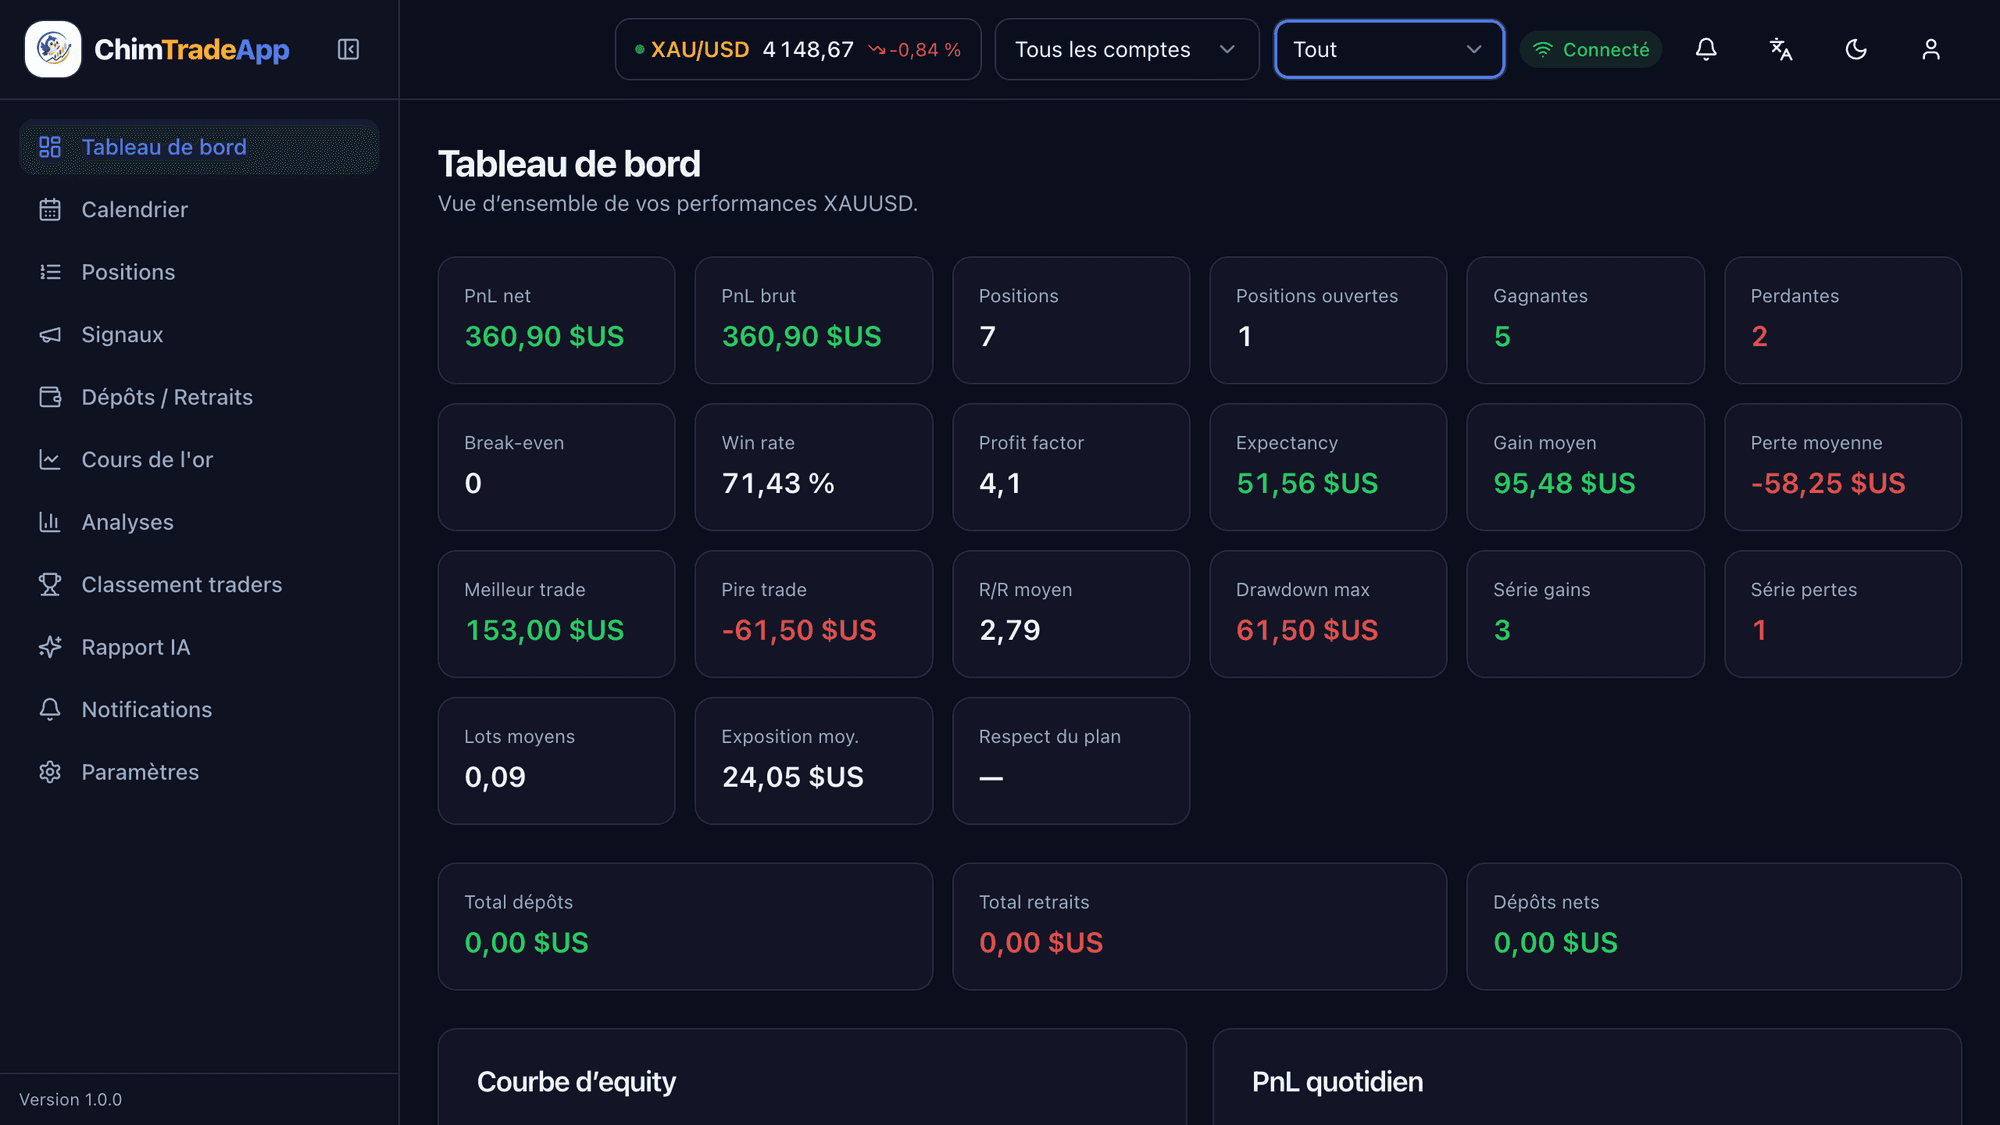Click the Expectancy 51,56 $US value

coord(1307,484)
